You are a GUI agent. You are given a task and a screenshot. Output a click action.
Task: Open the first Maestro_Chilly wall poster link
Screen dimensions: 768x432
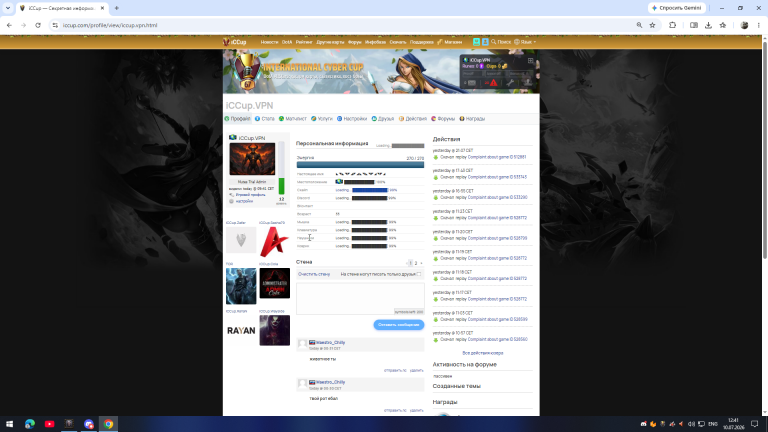[330, 342]
